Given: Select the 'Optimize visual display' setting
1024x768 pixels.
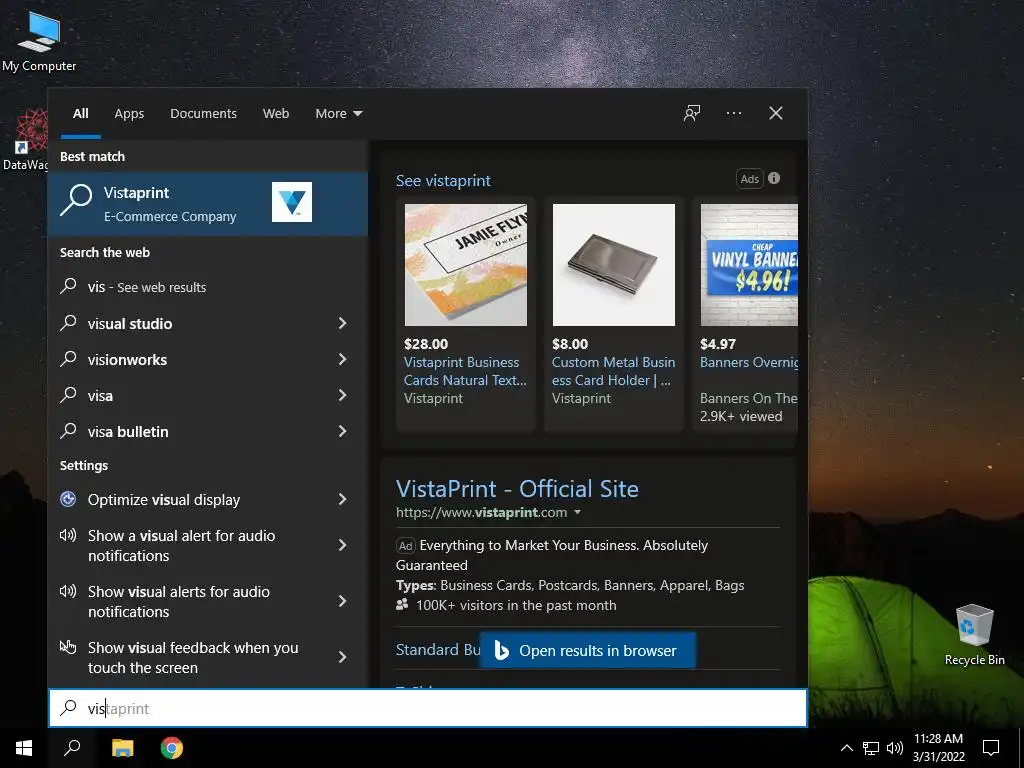Looking at the screenshot, I should tap(208, 500).
